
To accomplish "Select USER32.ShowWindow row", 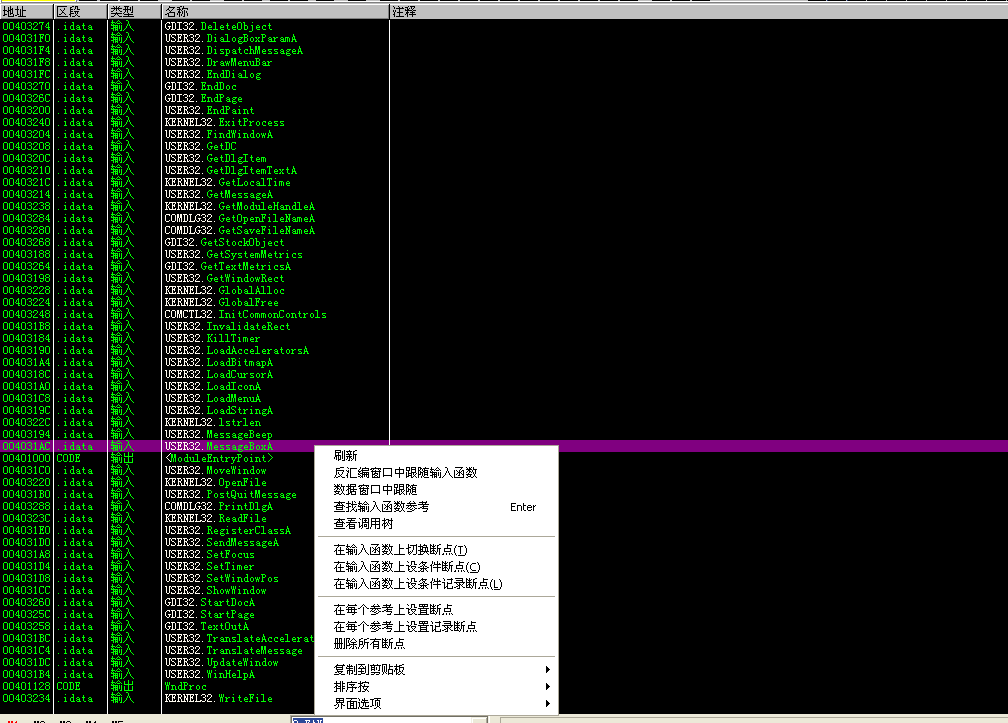I will tap(215, 590).
